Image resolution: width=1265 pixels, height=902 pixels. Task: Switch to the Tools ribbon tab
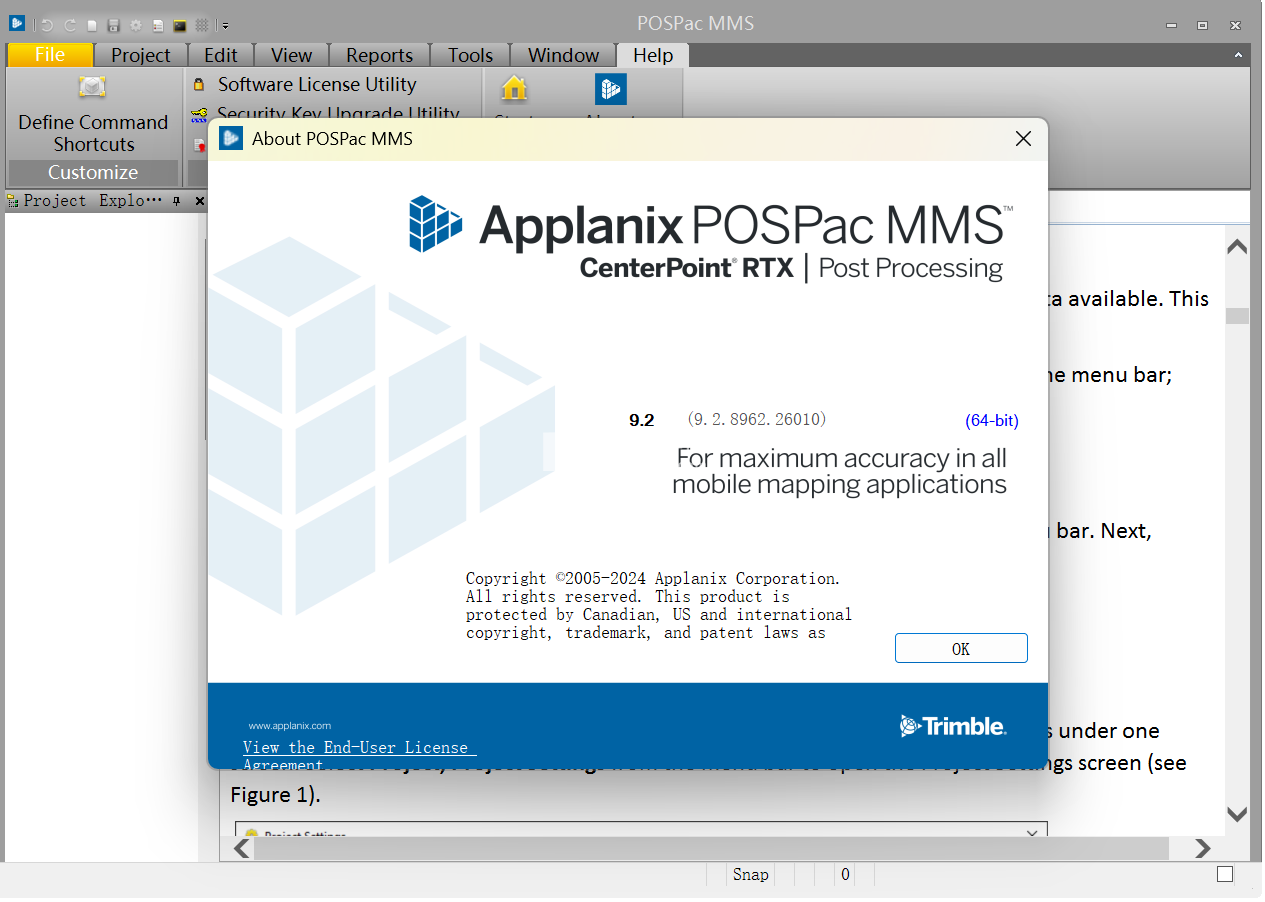click(471, 55)
